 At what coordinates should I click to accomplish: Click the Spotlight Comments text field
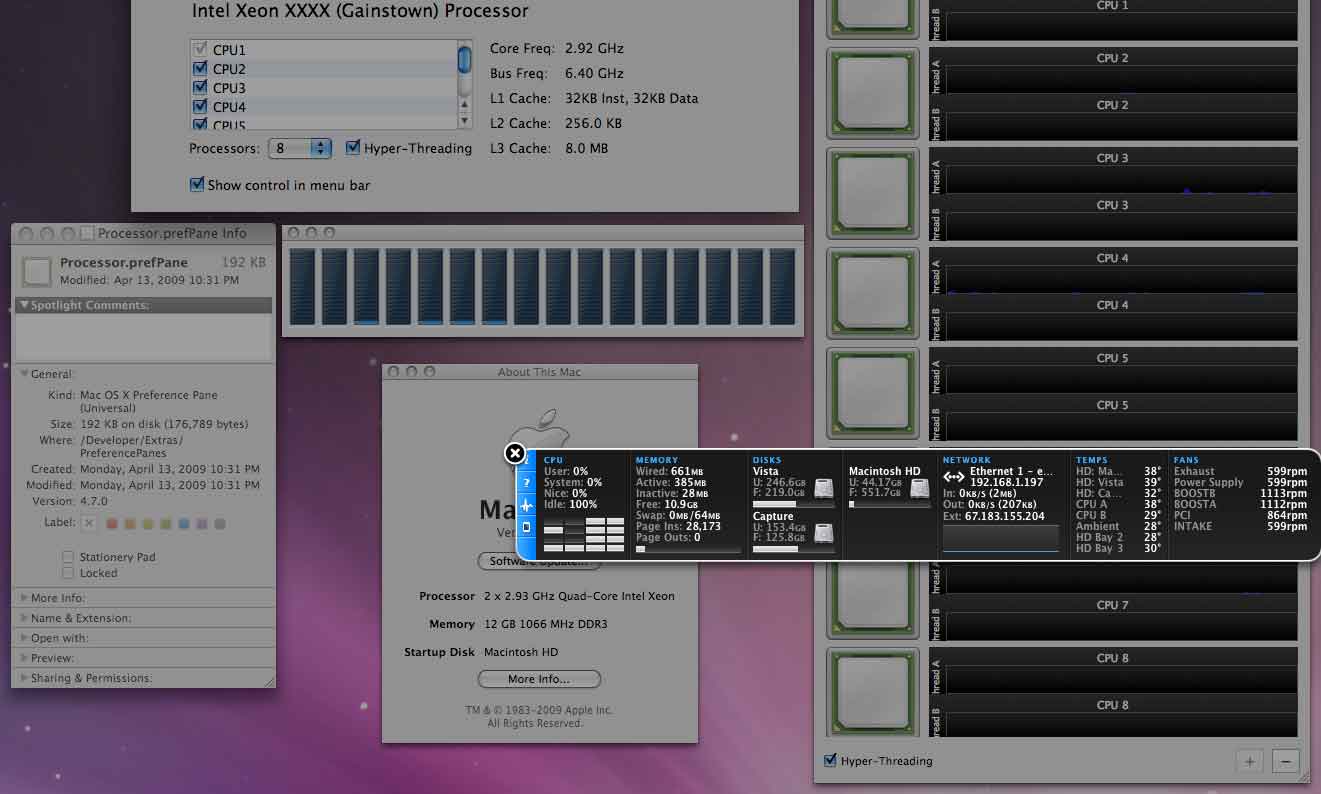(142, 338)
